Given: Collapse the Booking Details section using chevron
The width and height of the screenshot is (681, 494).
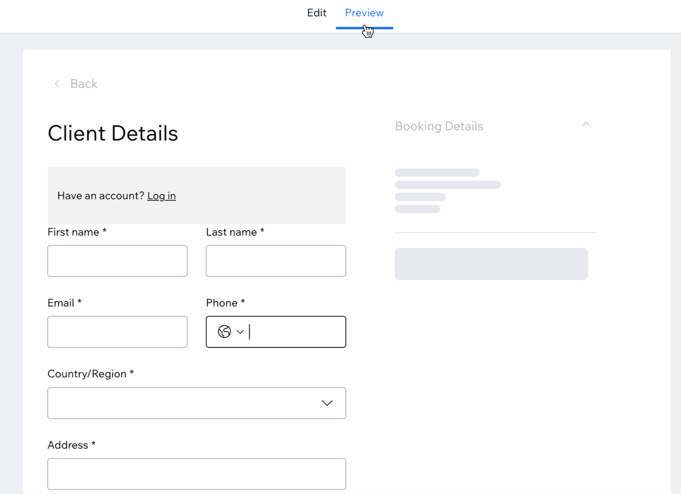Looking at the screenshot, I should coord(586,125).
